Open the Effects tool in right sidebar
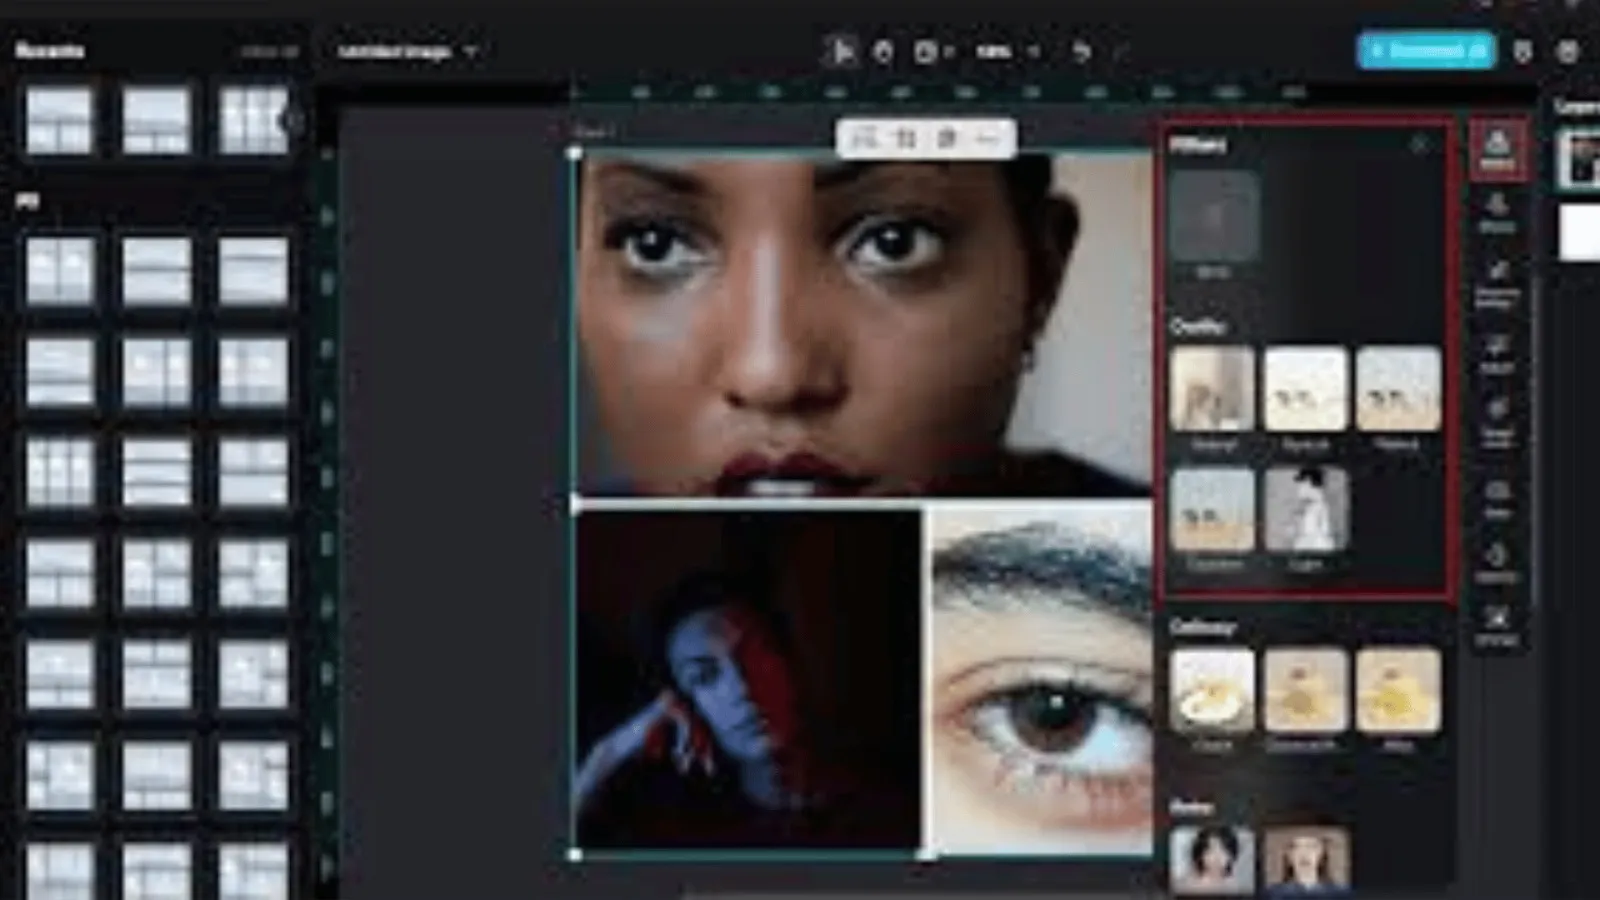Viewport: 1600px width, 900px height. pos(1497,214)
